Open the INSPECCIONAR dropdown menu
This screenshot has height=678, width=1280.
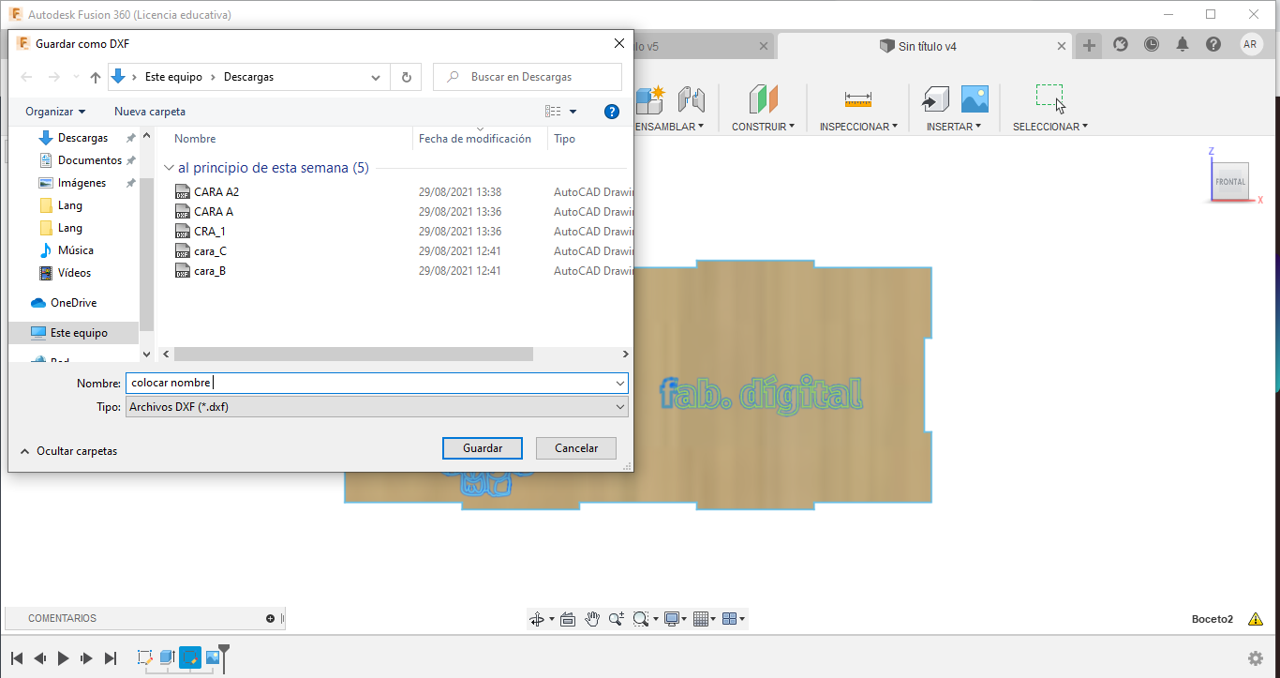point(858,127)
